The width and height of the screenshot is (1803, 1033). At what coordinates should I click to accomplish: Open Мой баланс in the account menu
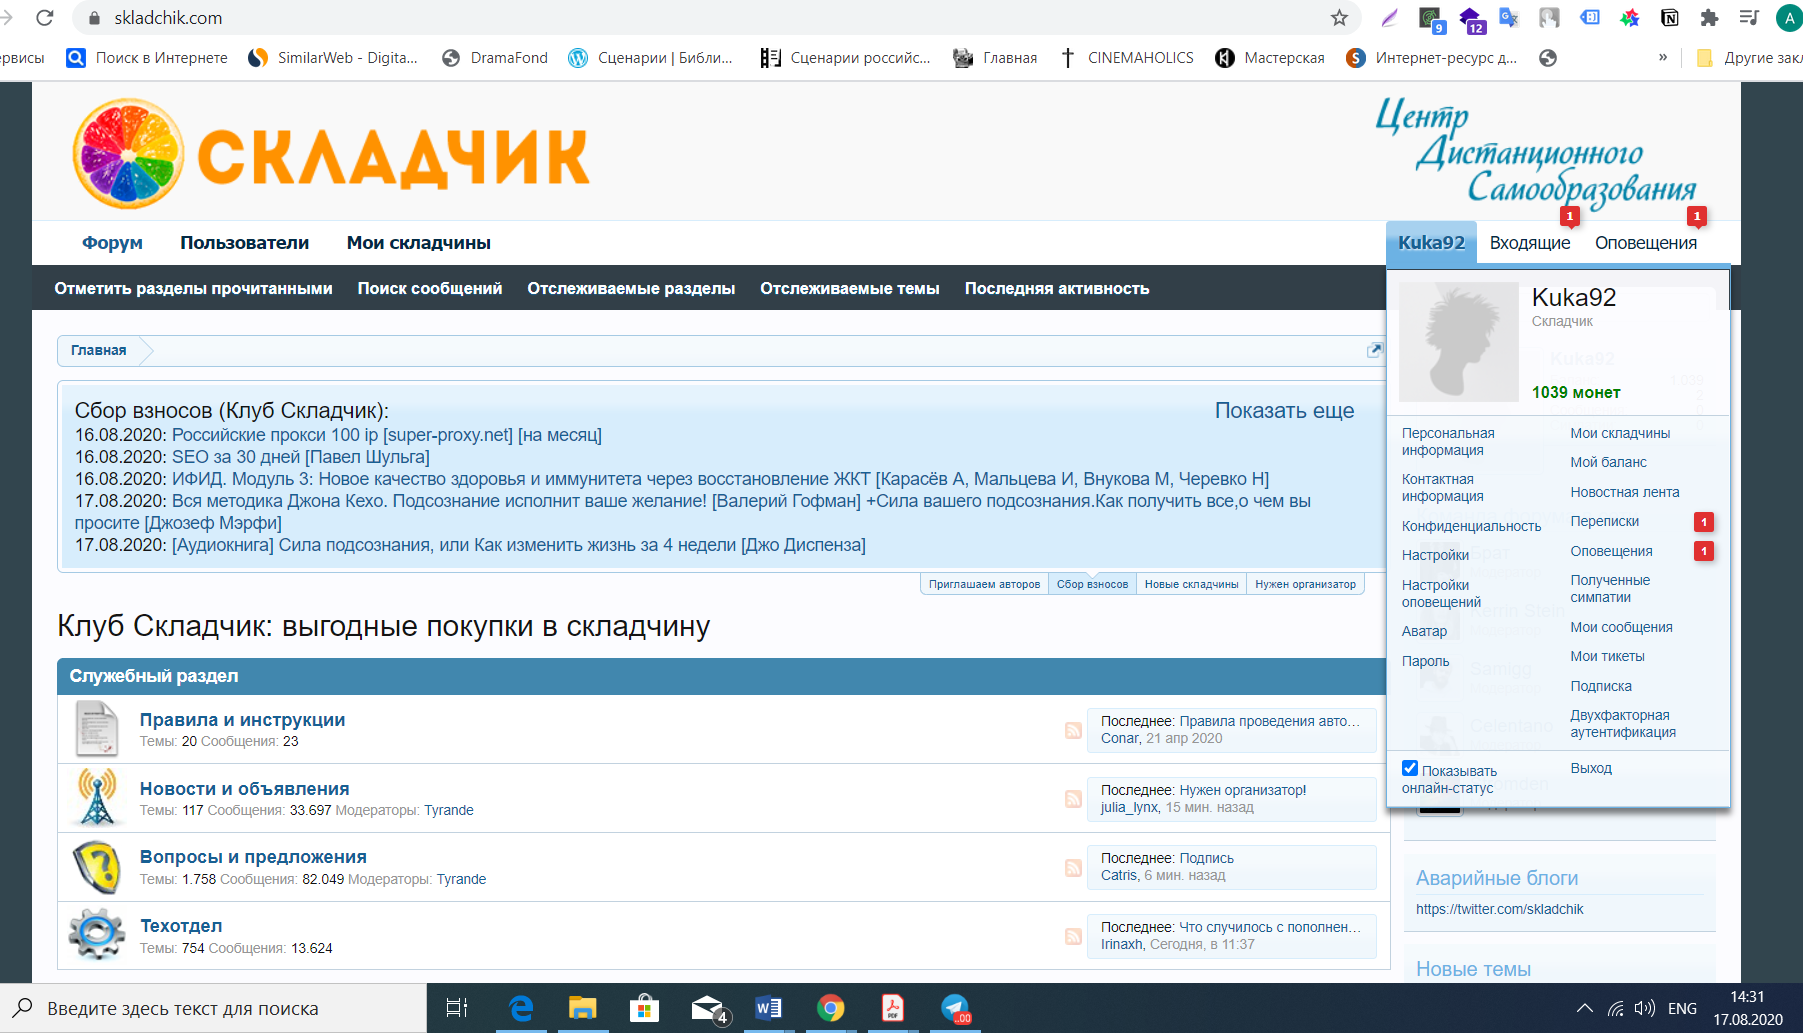1608,462
